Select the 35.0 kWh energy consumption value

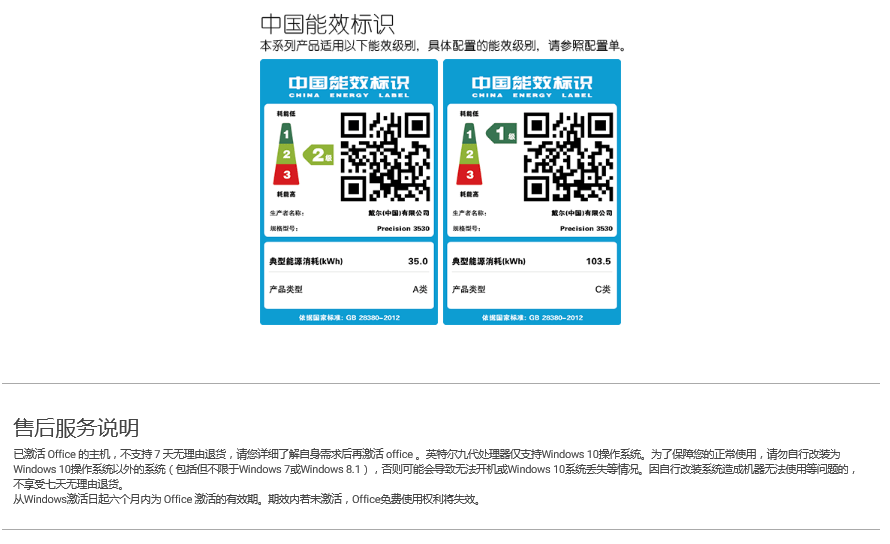(x=417, y=262)
